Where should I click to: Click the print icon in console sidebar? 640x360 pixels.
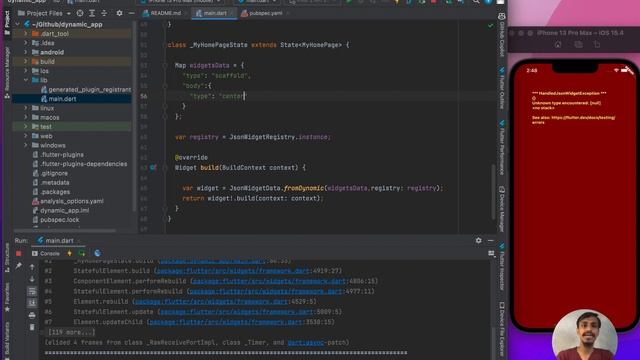32,315
